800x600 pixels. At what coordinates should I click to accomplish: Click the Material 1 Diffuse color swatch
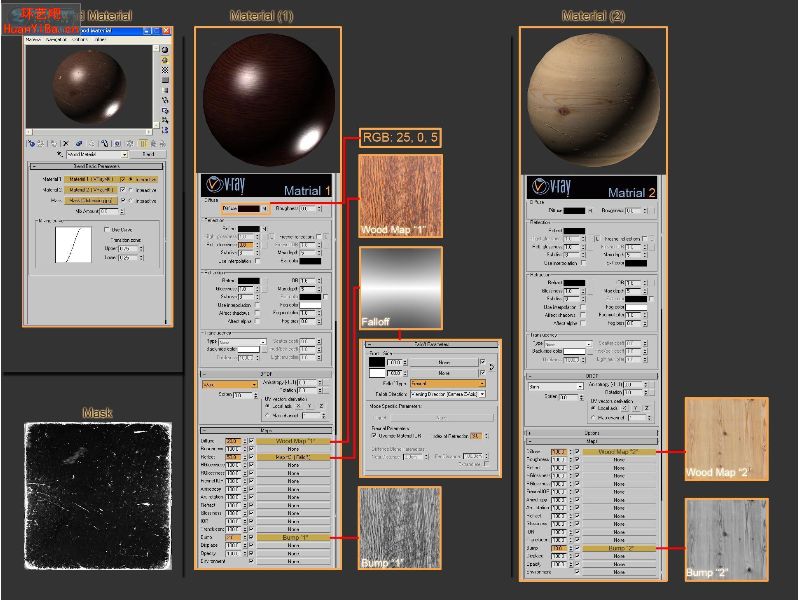tap(249, 209)
